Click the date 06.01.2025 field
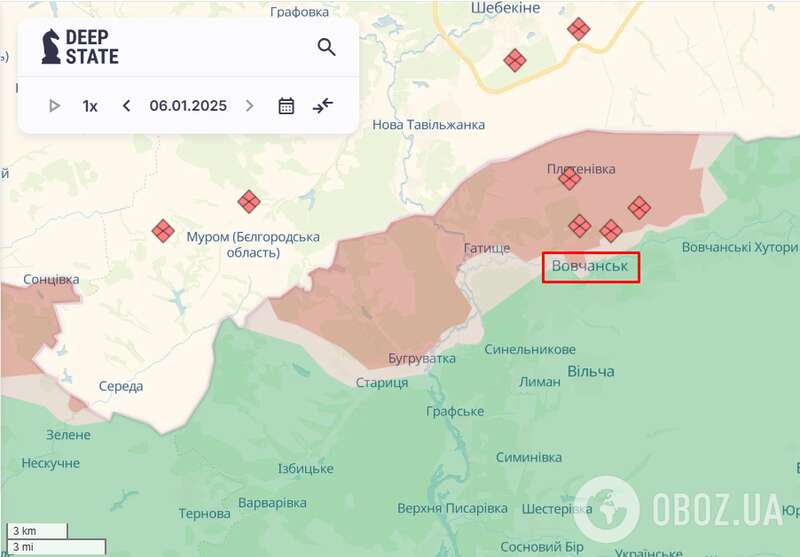This screenshot has height=557, width=800. [188, 106]
